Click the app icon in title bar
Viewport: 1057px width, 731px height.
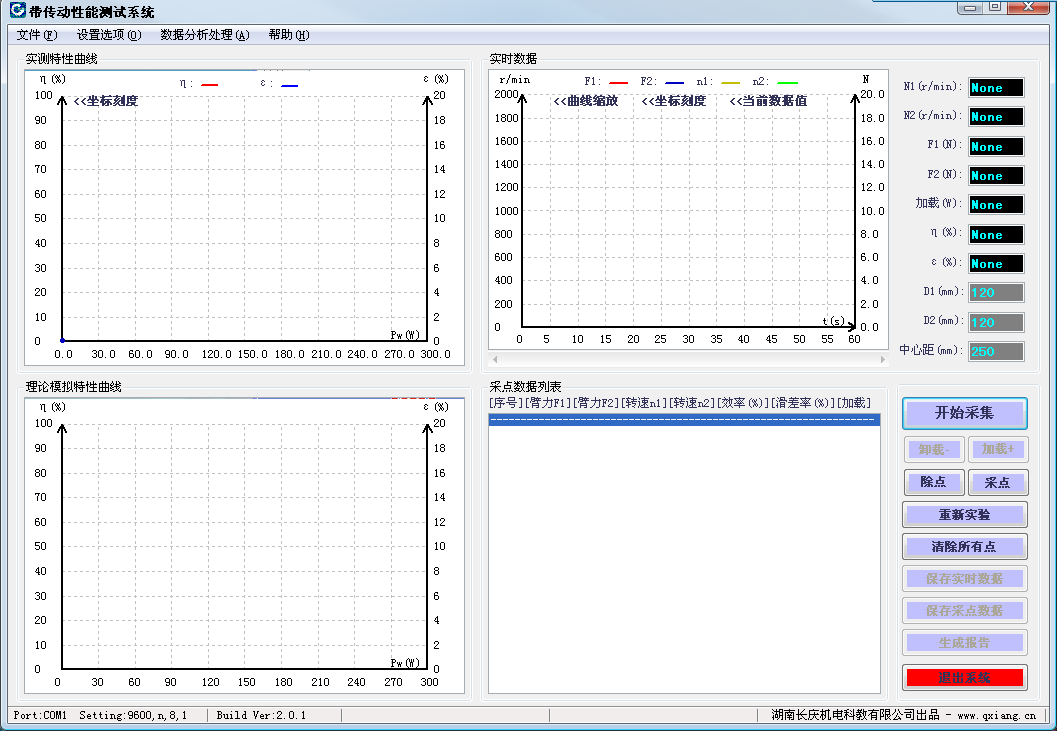click(x=17, y=12)
